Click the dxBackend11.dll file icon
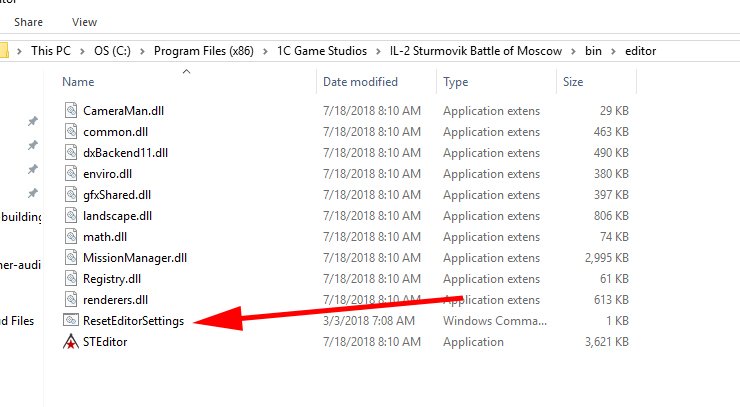 click(x=70, y=152)
